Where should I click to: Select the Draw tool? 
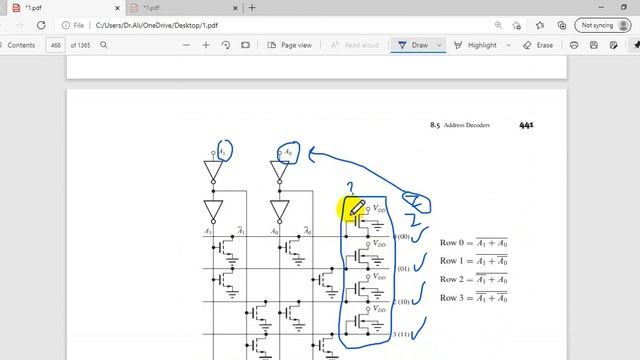pos(413,45)
